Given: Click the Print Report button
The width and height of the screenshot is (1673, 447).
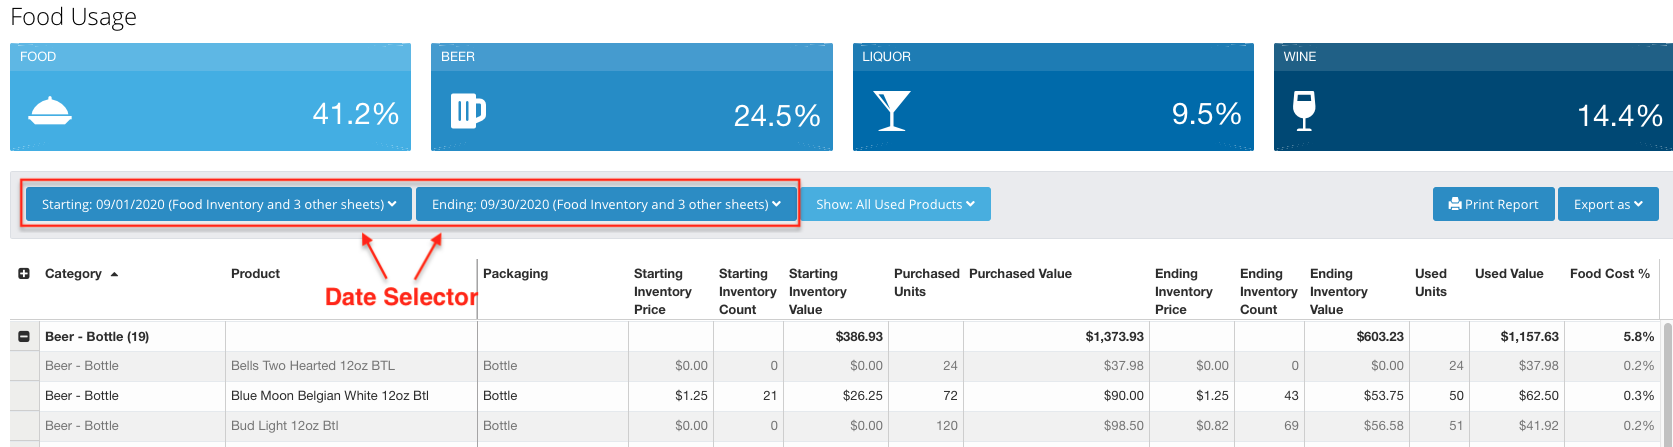Looking at the screenshot, I should [x=1494, y=204].
